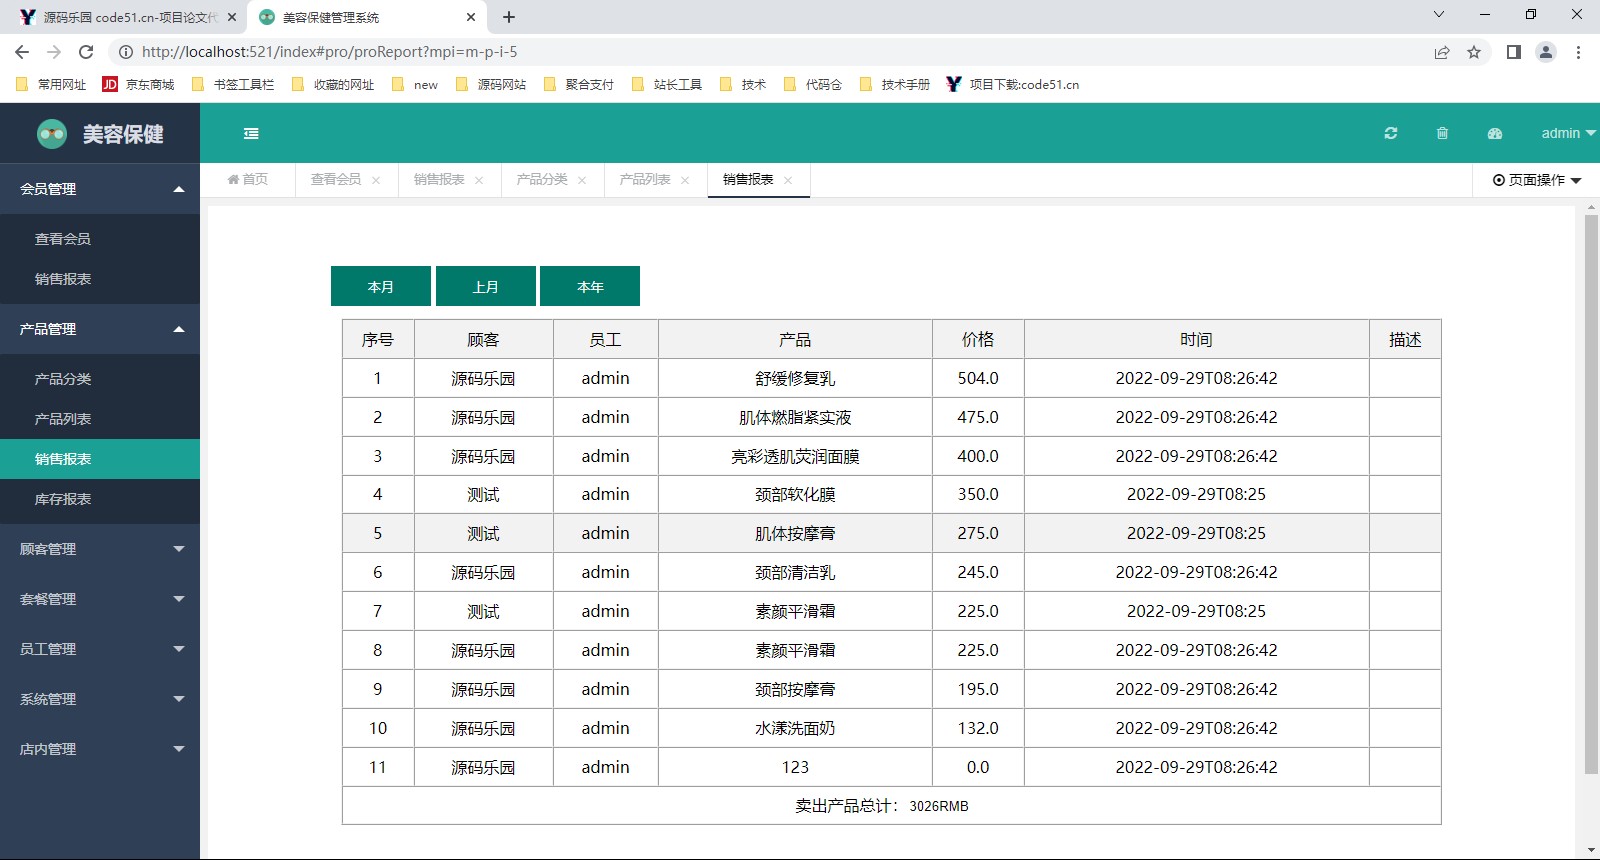Click the dashboard theme icon in header

tap(1495, 133)
